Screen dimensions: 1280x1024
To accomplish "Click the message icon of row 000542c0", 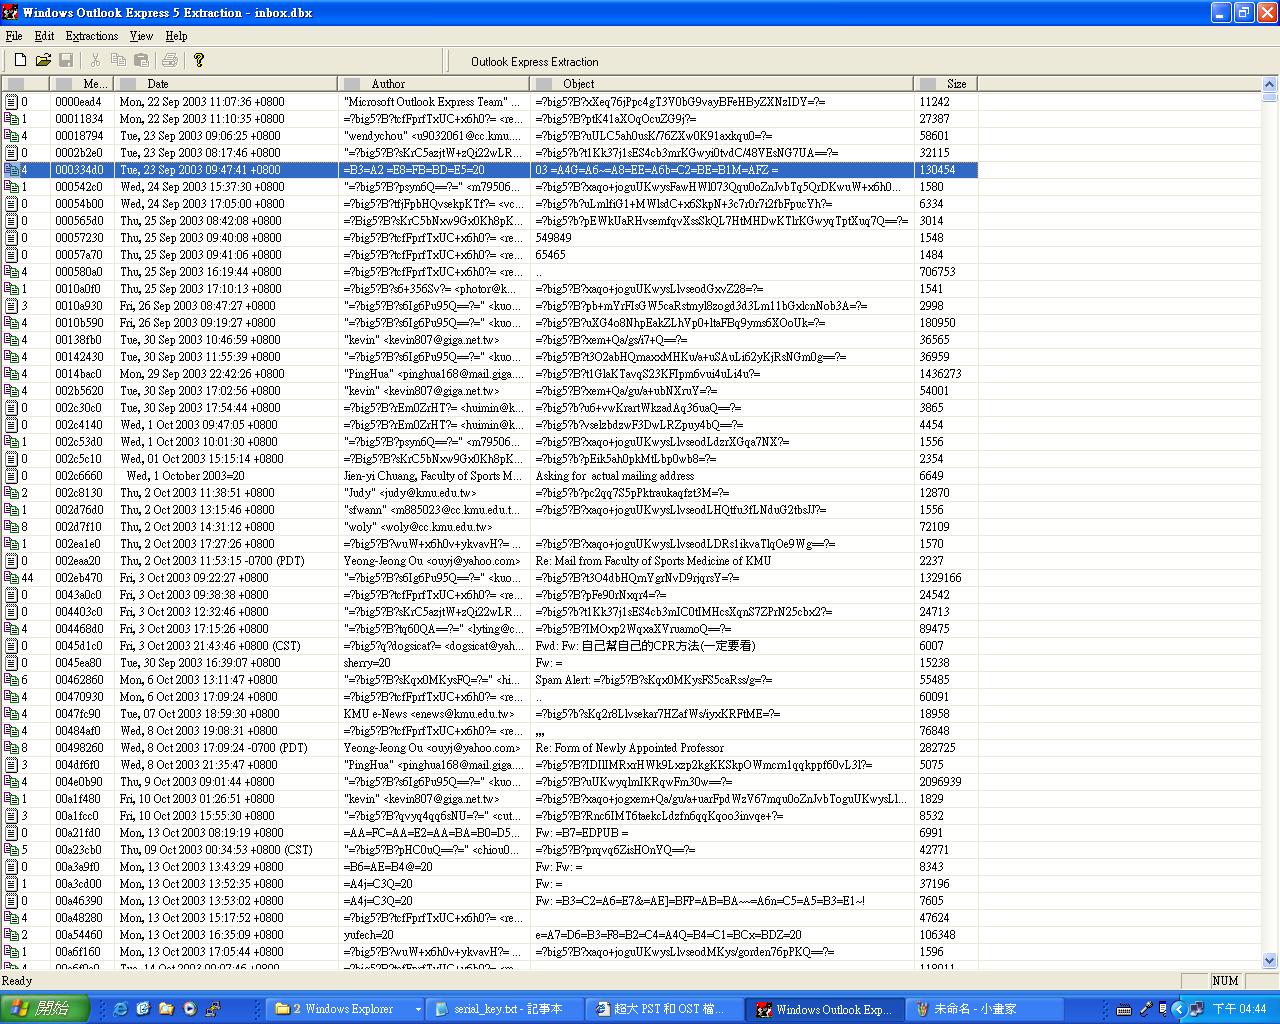I will tap(11, 187).
